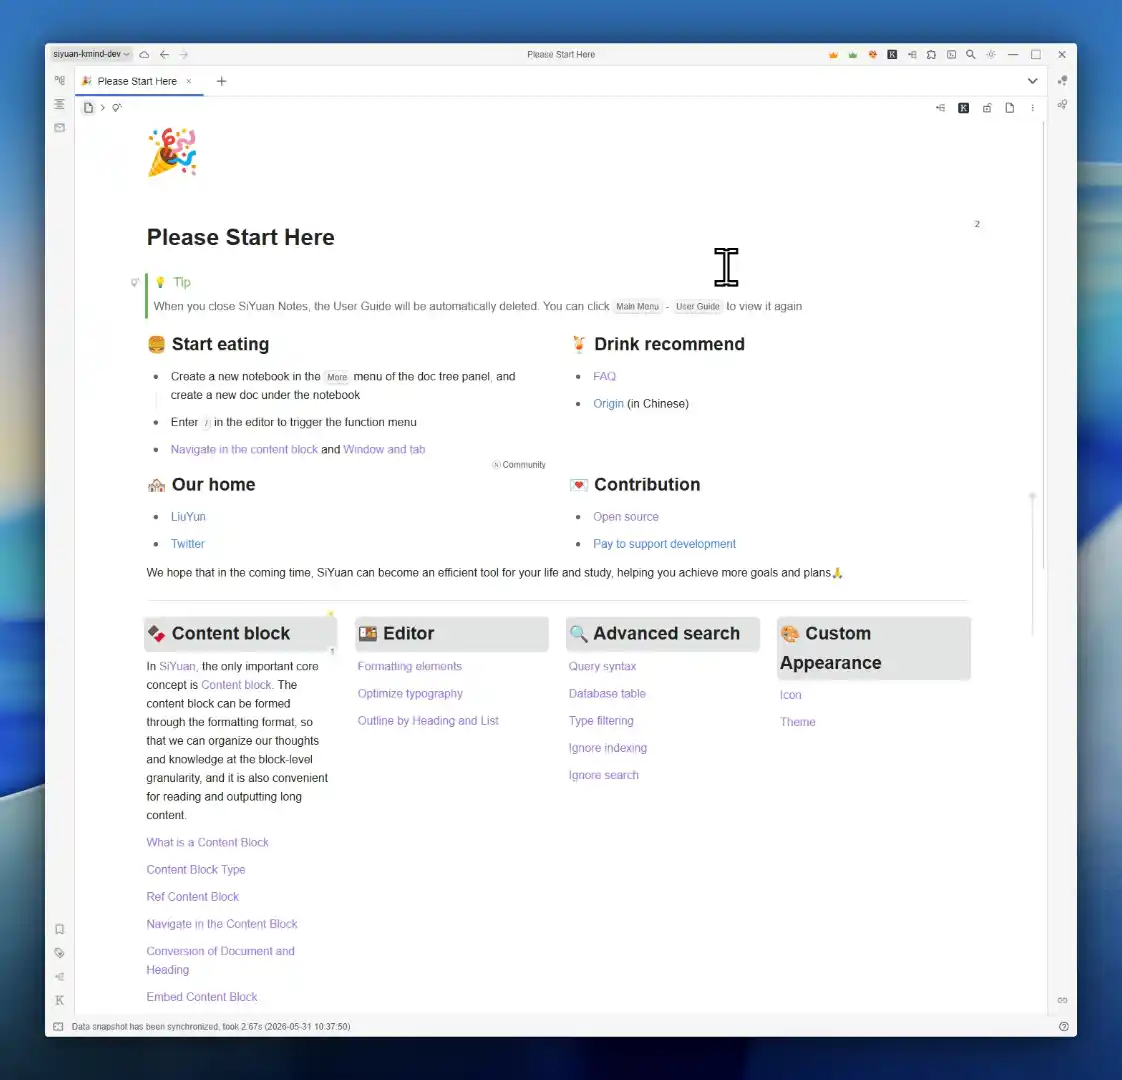Screen dimensions: 1122x1080
Task: Click the cloud sync icon
Action: coord(144,54)
